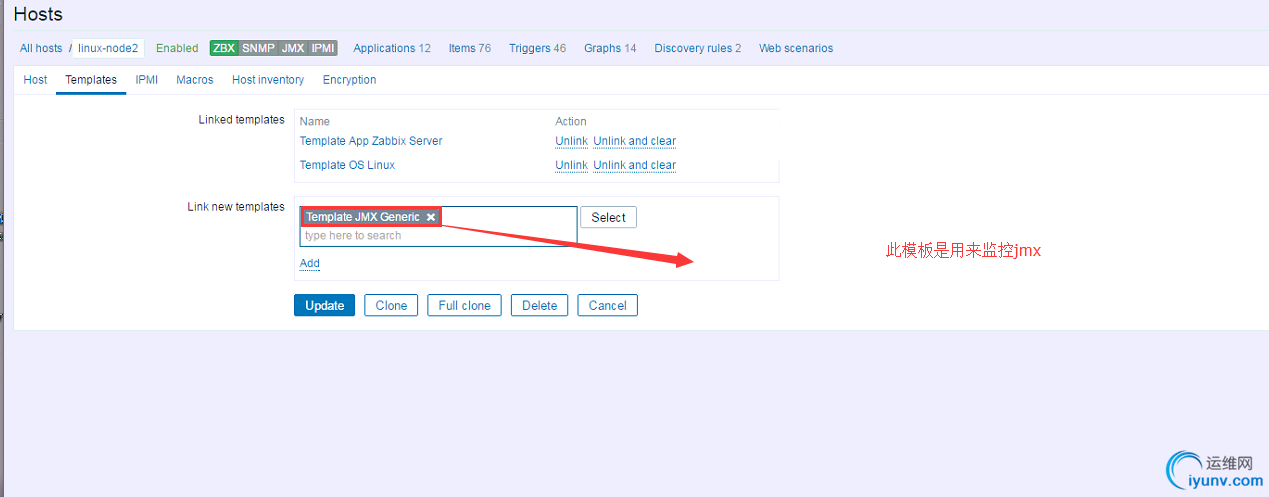Image resolution: width=1269 pixels, height=497 pixels.
Task: Open Web scenarios link
Action: coord(796,48)
